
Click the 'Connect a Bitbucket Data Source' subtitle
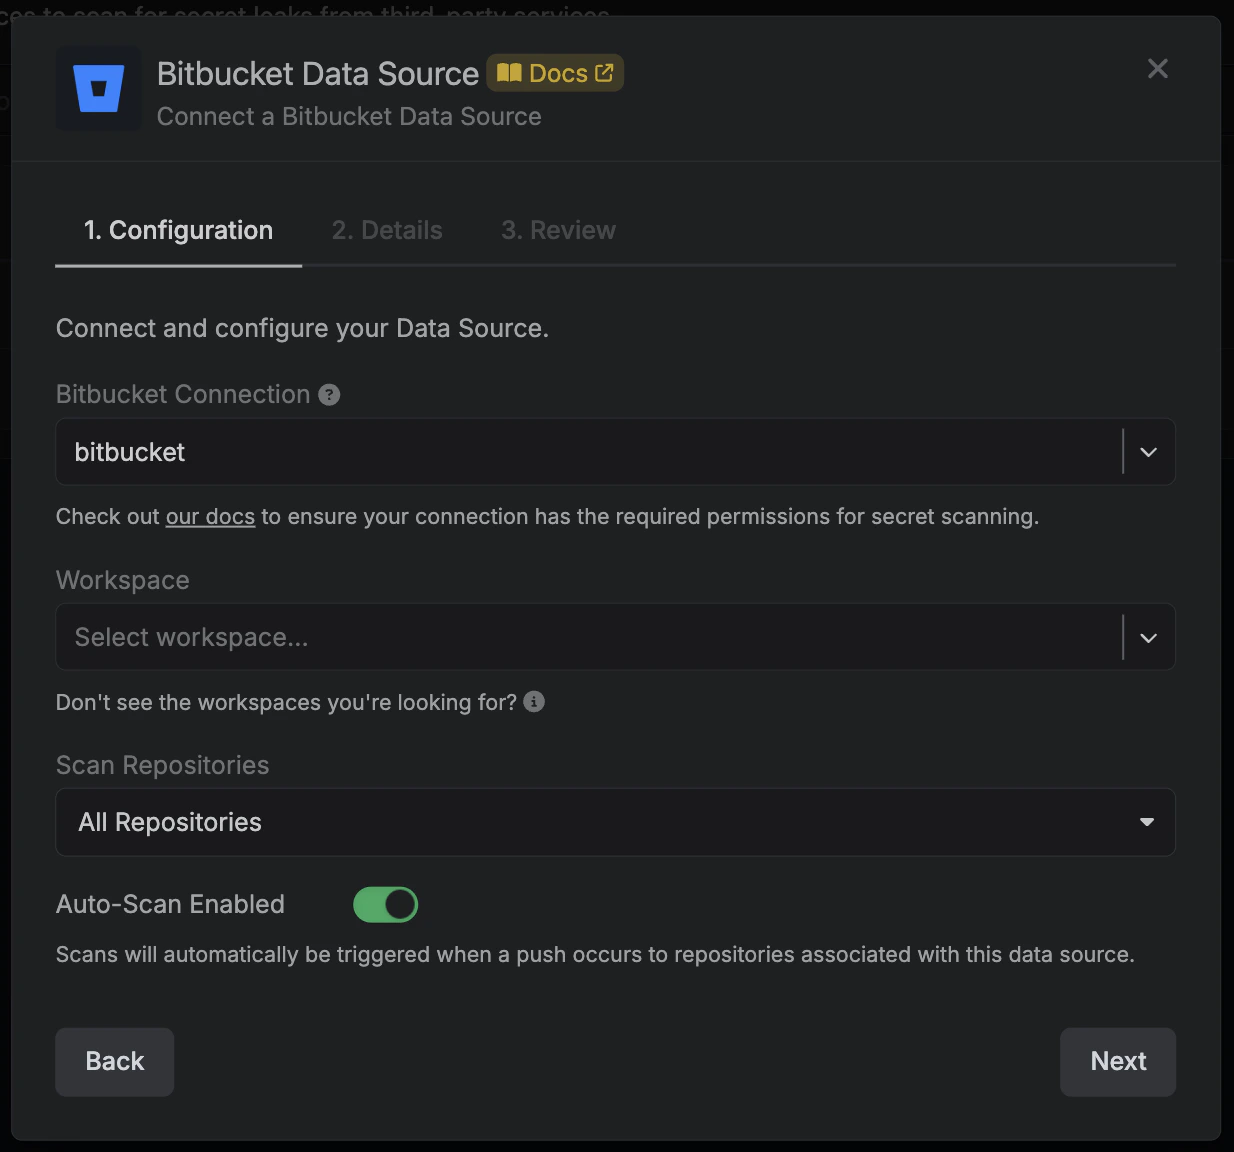coord(349,117)
